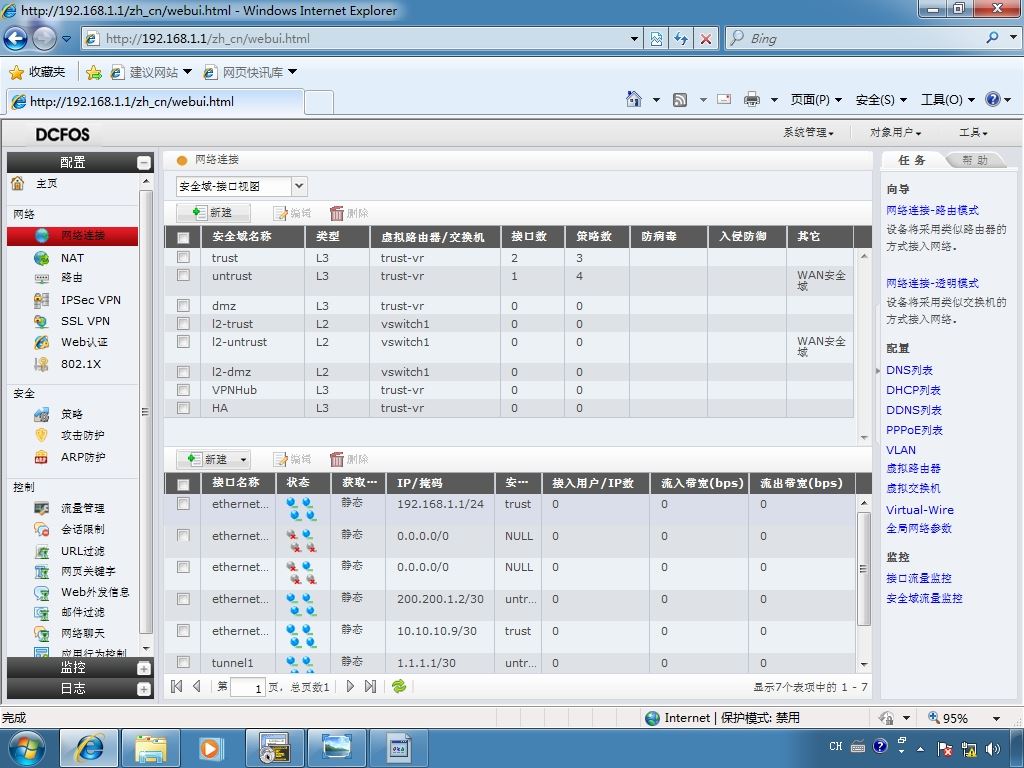Tick checkbox for interface 192.168.1.1/24
The width and height of the screenshot is (1024, 768).
click(184, 504)
